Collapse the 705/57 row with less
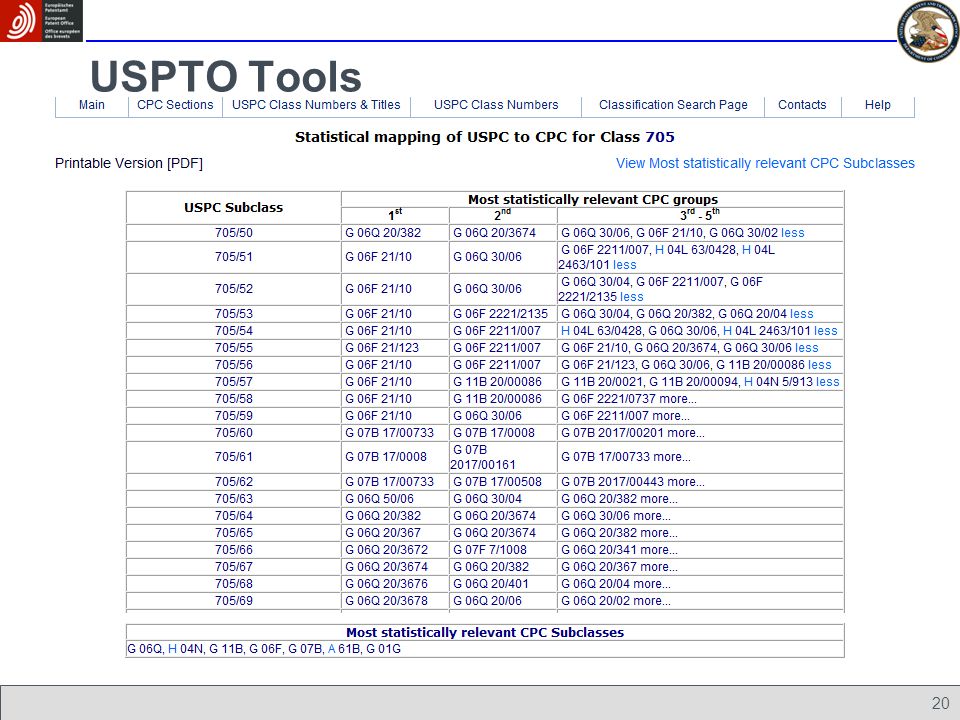 pyautogui.click(x=828, y=381)
